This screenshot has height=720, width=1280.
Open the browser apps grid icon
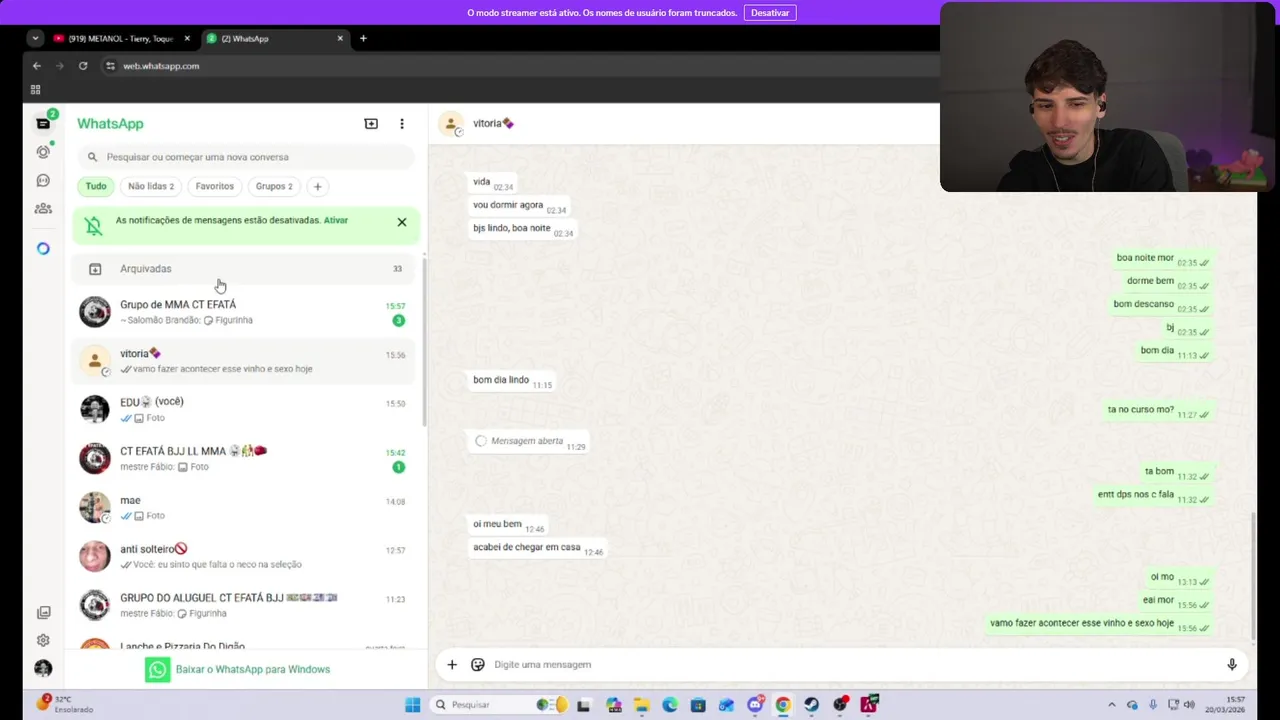click(36, 89)
